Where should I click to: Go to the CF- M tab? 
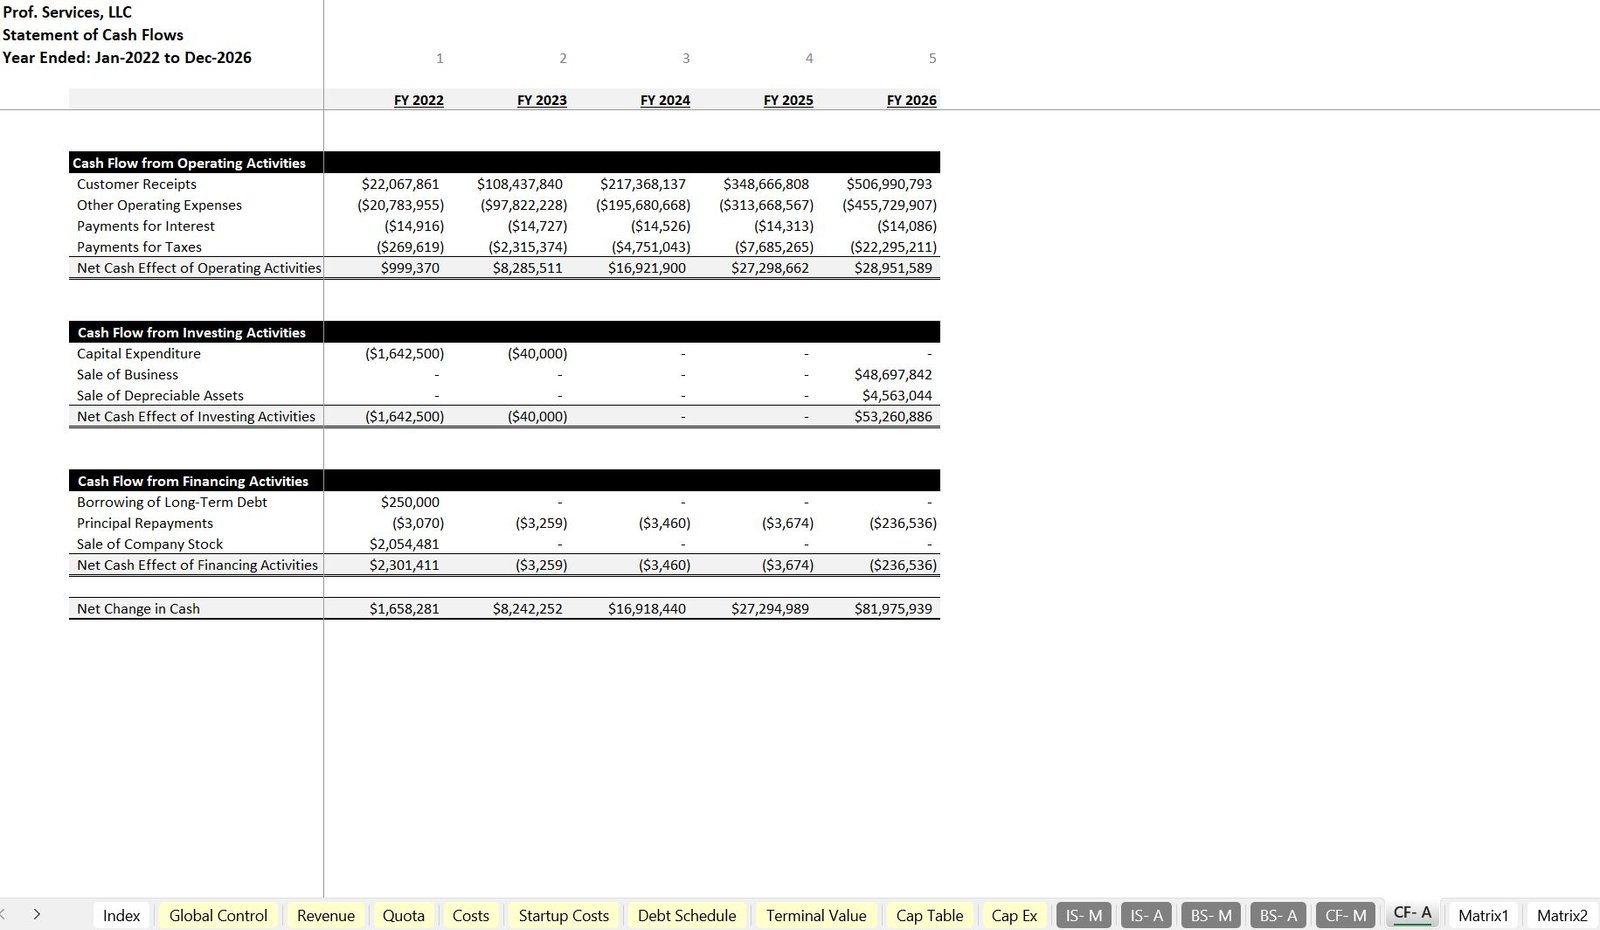tap(1345, 915)
